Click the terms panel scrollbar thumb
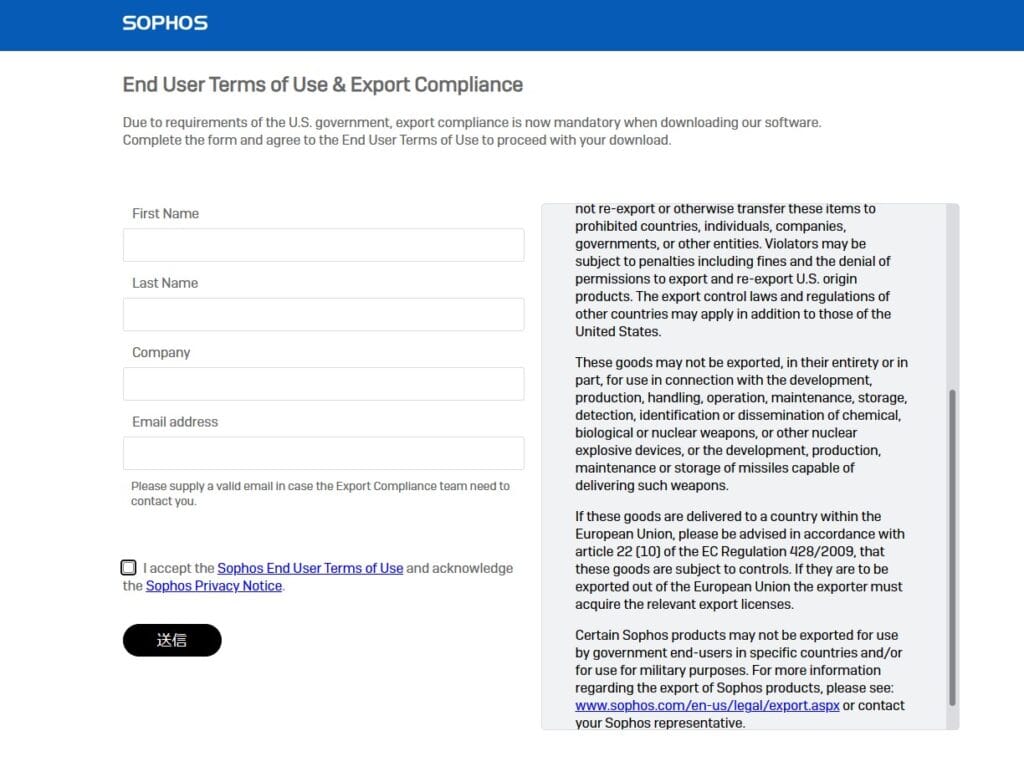 952,545
